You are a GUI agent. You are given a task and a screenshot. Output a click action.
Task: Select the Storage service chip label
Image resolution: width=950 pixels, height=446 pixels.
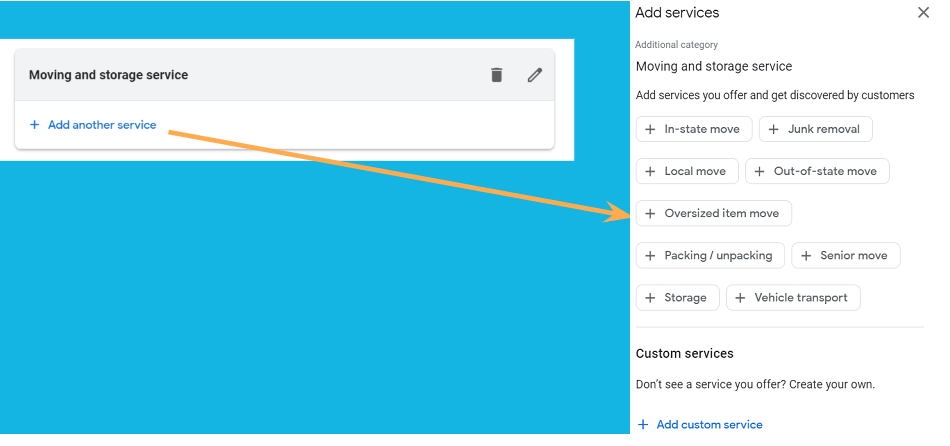click(685, 297)
